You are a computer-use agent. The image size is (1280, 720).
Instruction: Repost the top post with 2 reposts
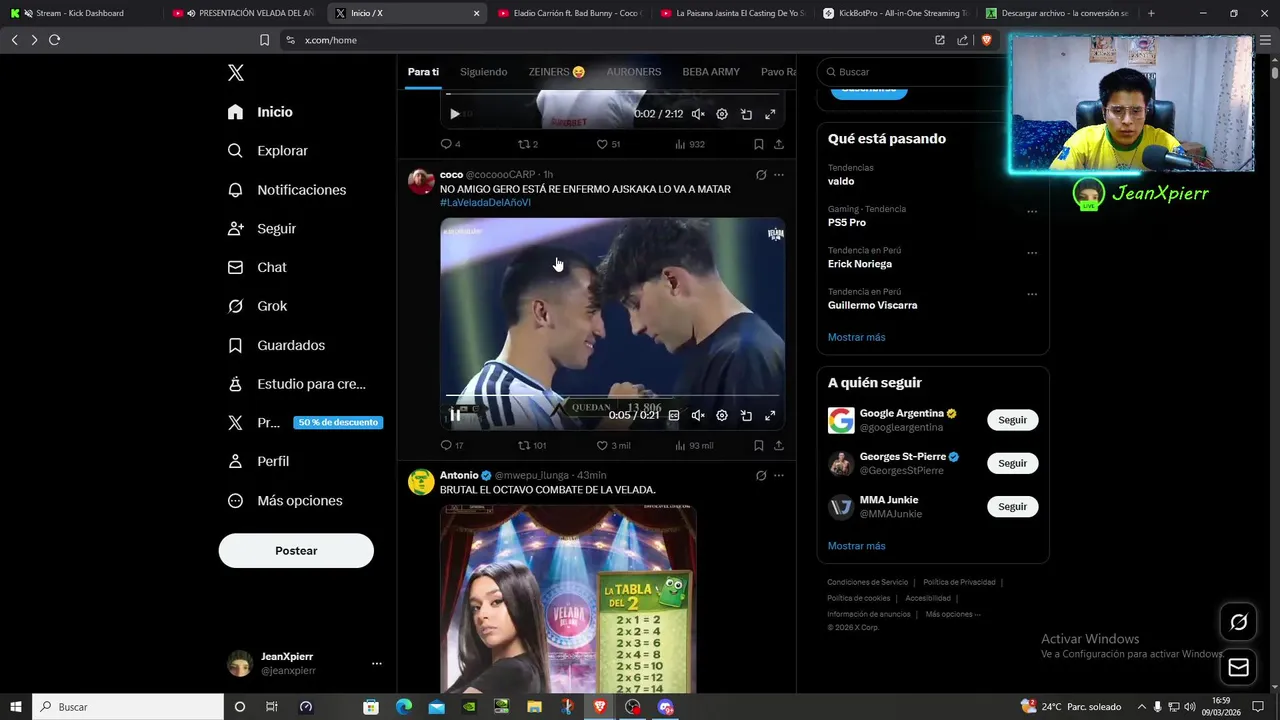click(524, 144)
